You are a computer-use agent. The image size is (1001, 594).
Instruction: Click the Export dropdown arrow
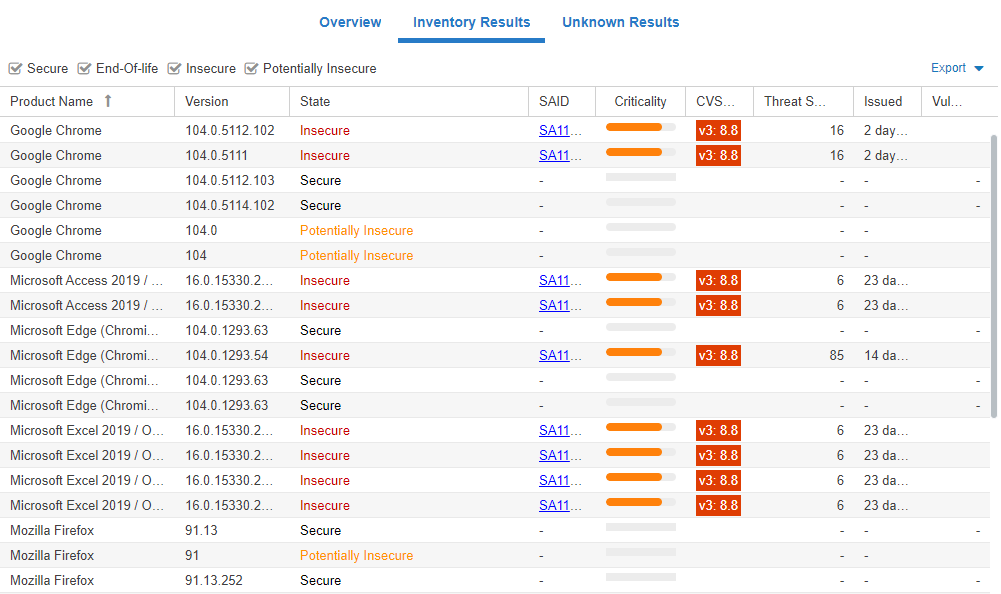(x=978, y=68)
